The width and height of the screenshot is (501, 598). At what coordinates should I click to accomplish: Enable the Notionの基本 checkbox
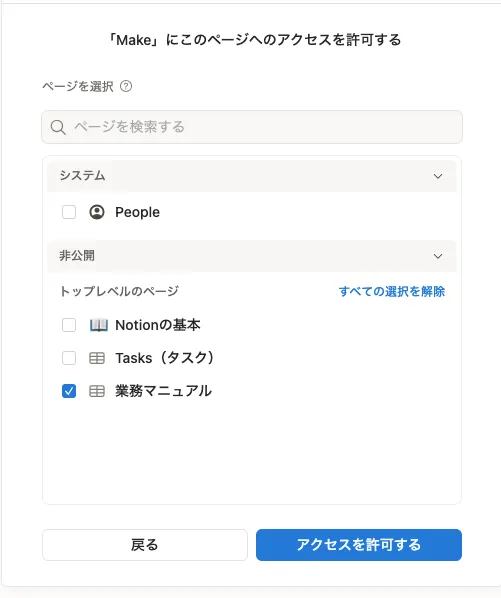coord(69,325)
